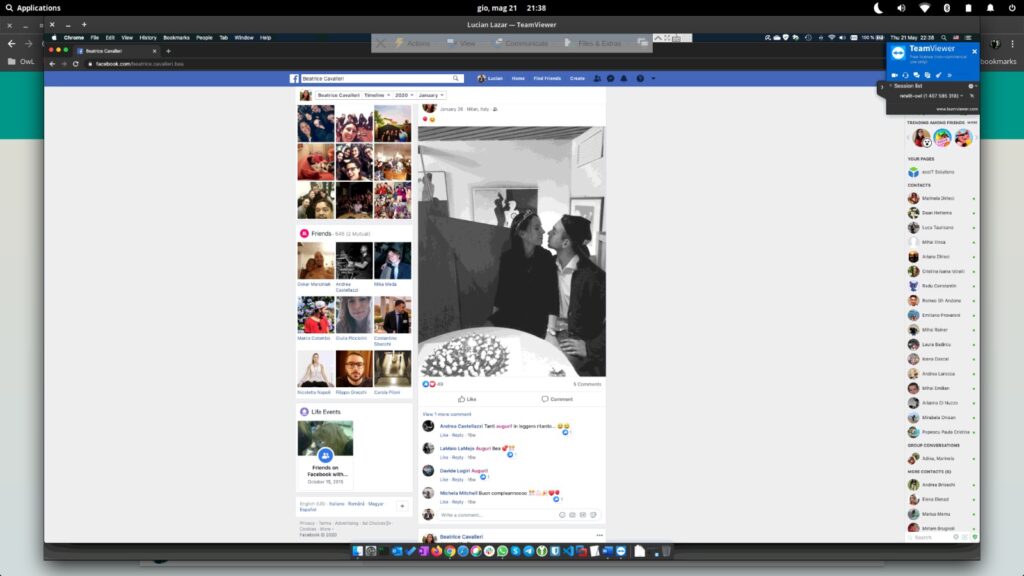1024x576 pixels.
Task: Open the Timeline dropdown
Action: click(377, 95)
